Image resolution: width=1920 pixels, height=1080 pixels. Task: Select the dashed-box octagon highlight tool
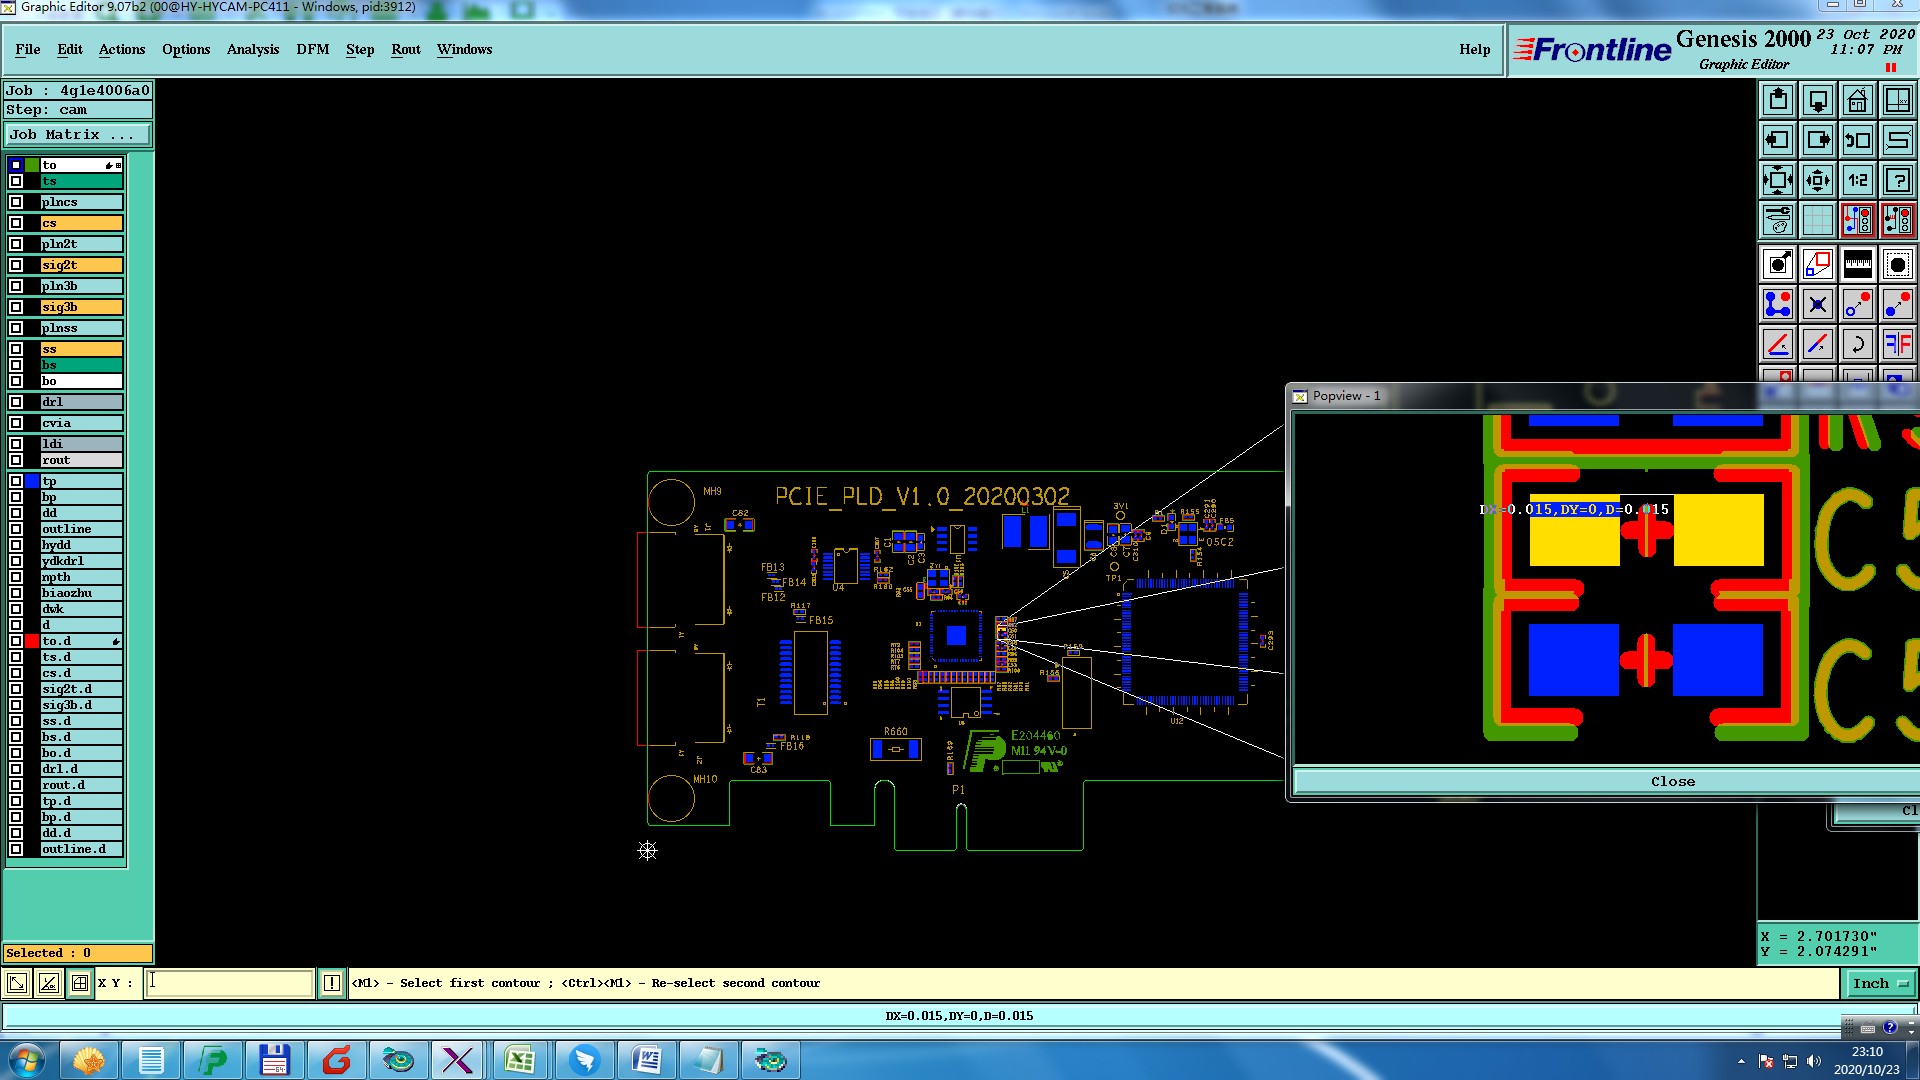(1897, 264)
